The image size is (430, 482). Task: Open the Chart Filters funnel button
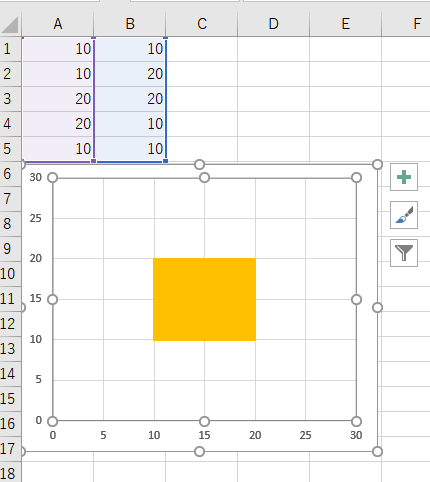pos(404,253)
